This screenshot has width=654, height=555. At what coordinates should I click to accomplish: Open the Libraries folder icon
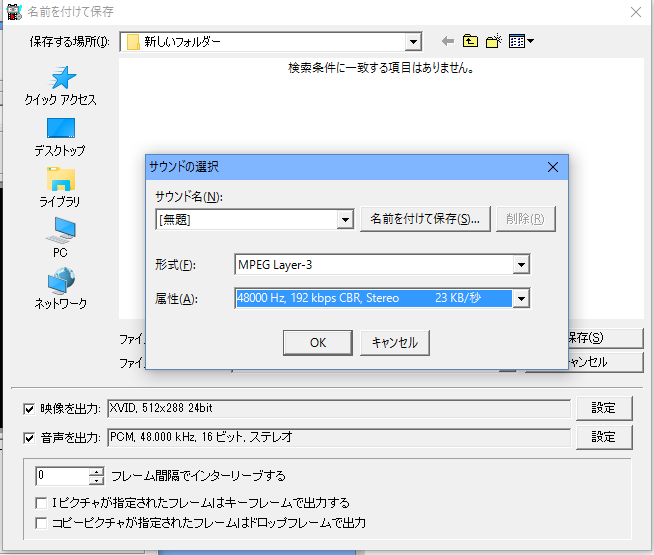(60, 180)
